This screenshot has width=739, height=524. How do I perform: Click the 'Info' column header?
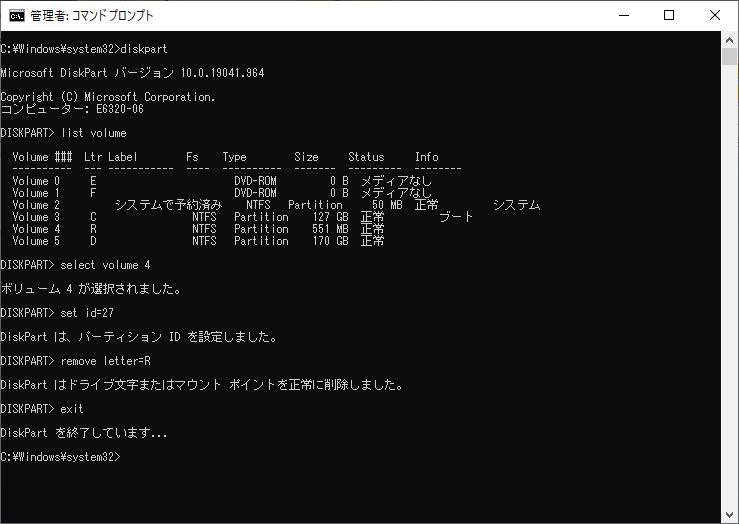click(427, 157)
